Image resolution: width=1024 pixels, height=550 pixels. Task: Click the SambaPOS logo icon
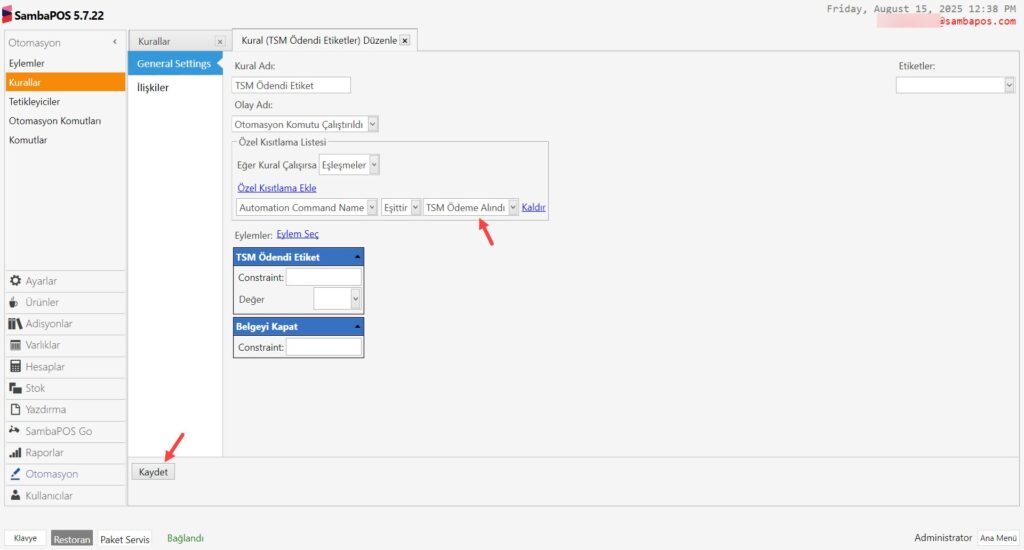coord(7,14)
